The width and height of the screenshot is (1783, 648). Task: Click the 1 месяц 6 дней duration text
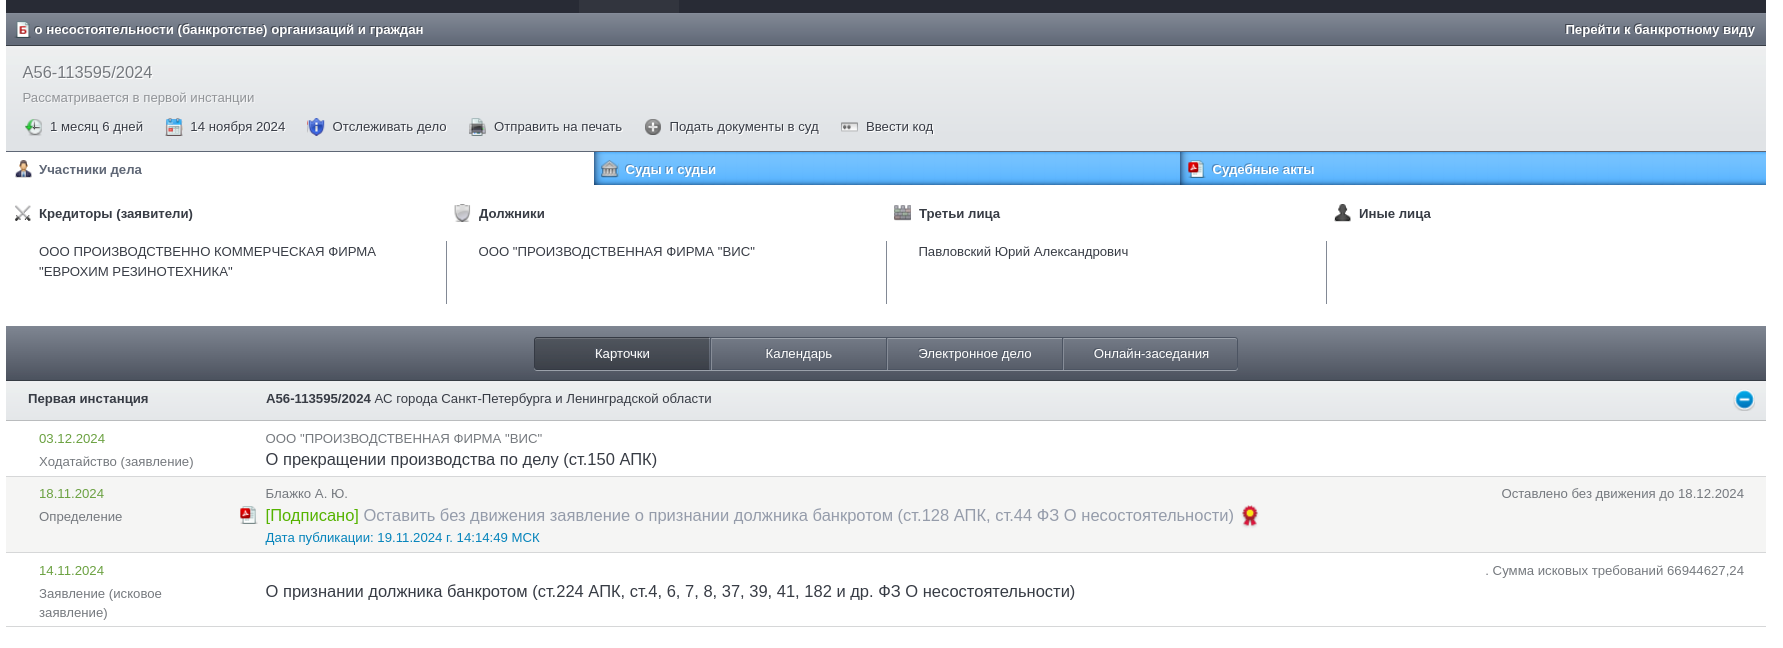96,127
